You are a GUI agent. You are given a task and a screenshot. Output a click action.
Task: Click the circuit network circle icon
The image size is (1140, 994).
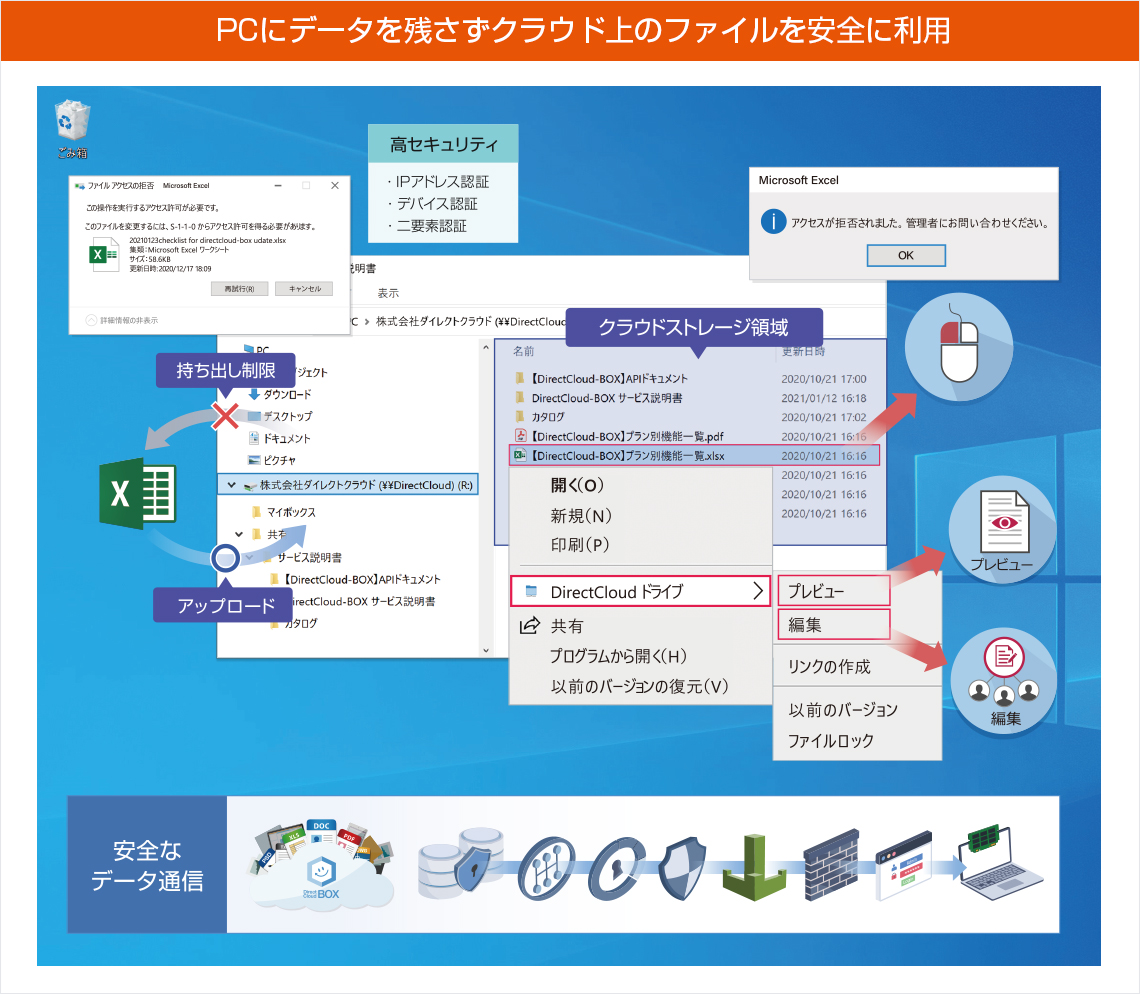click(546, 867)
